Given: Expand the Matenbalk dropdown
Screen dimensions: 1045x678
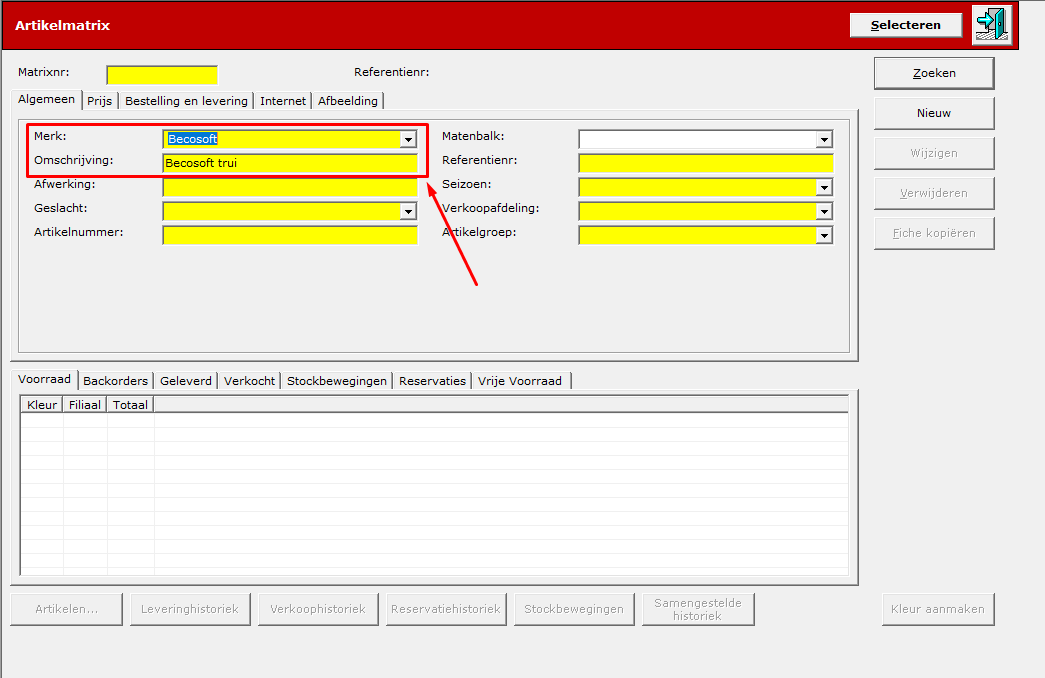Looking at the screenshot, I should [x=824, y=139].
